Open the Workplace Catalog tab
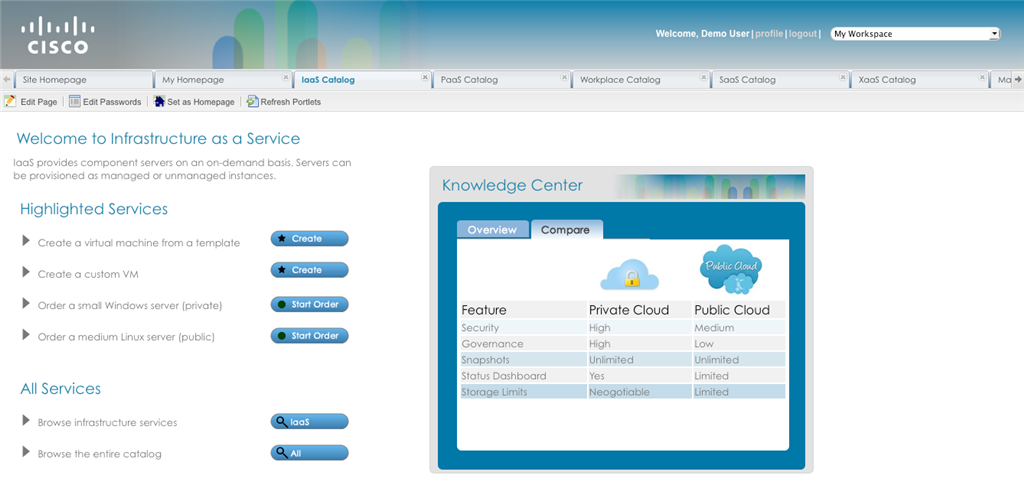This screenshot has height=481, width=1024. [x=641, y=80]
